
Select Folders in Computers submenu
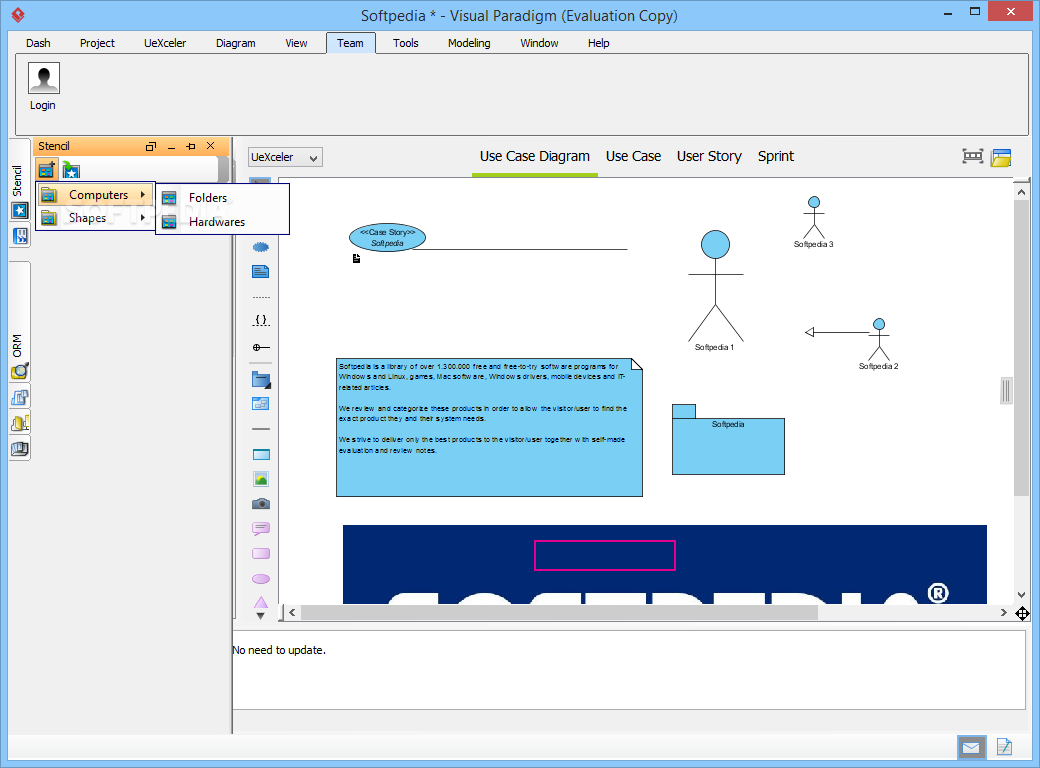[222, 198]
